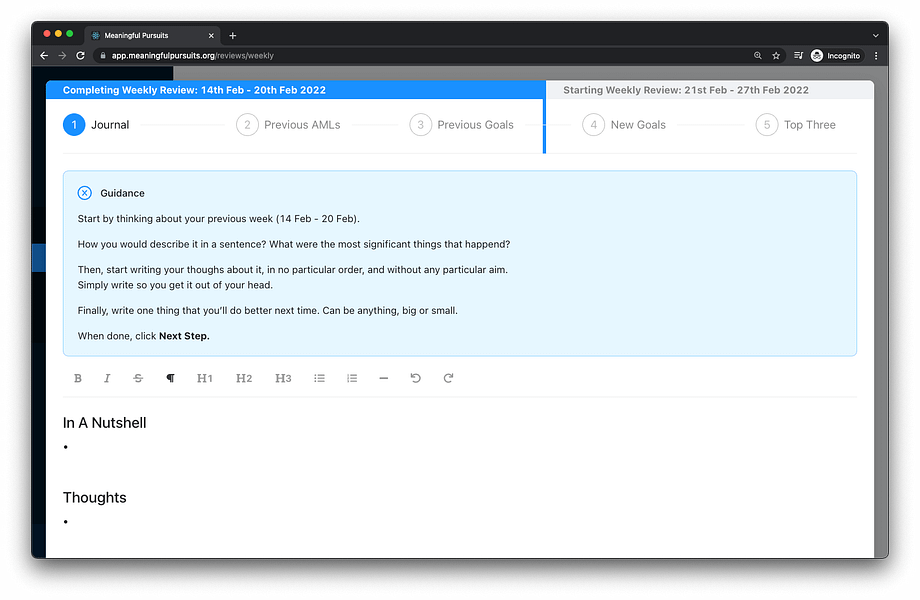Apply H3 heading style
The image size is (920, 600).
coord(283,378)
